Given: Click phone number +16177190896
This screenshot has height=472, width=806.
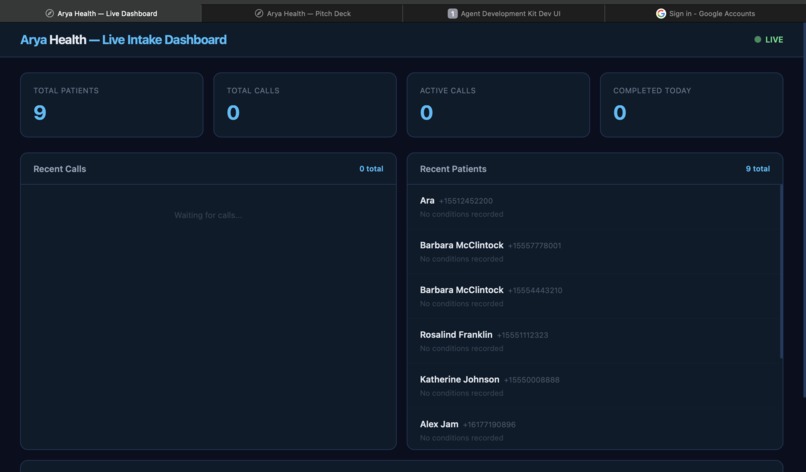Looking at the screenshot, I should point(489,425).
